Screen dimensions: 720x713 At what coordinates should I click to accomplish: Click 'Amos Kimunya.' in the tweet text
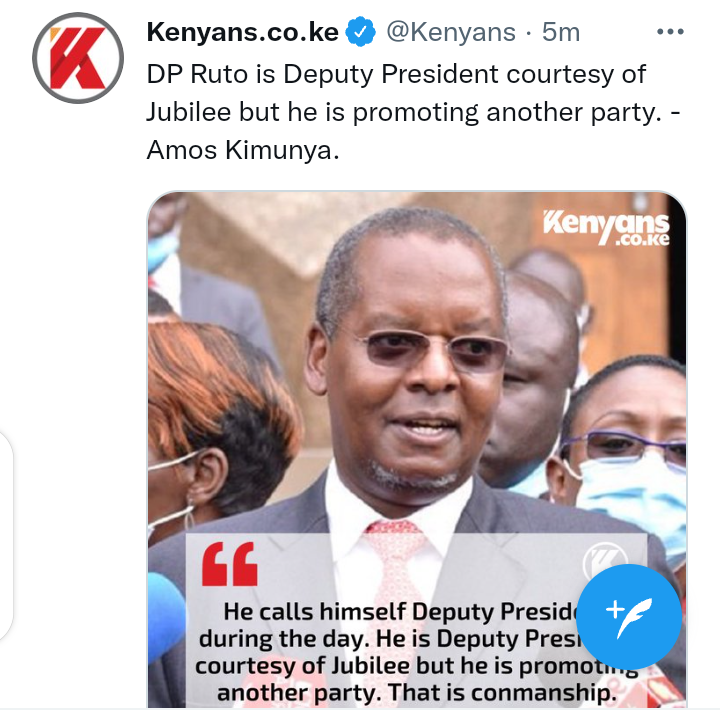click(x=243, y=150)
